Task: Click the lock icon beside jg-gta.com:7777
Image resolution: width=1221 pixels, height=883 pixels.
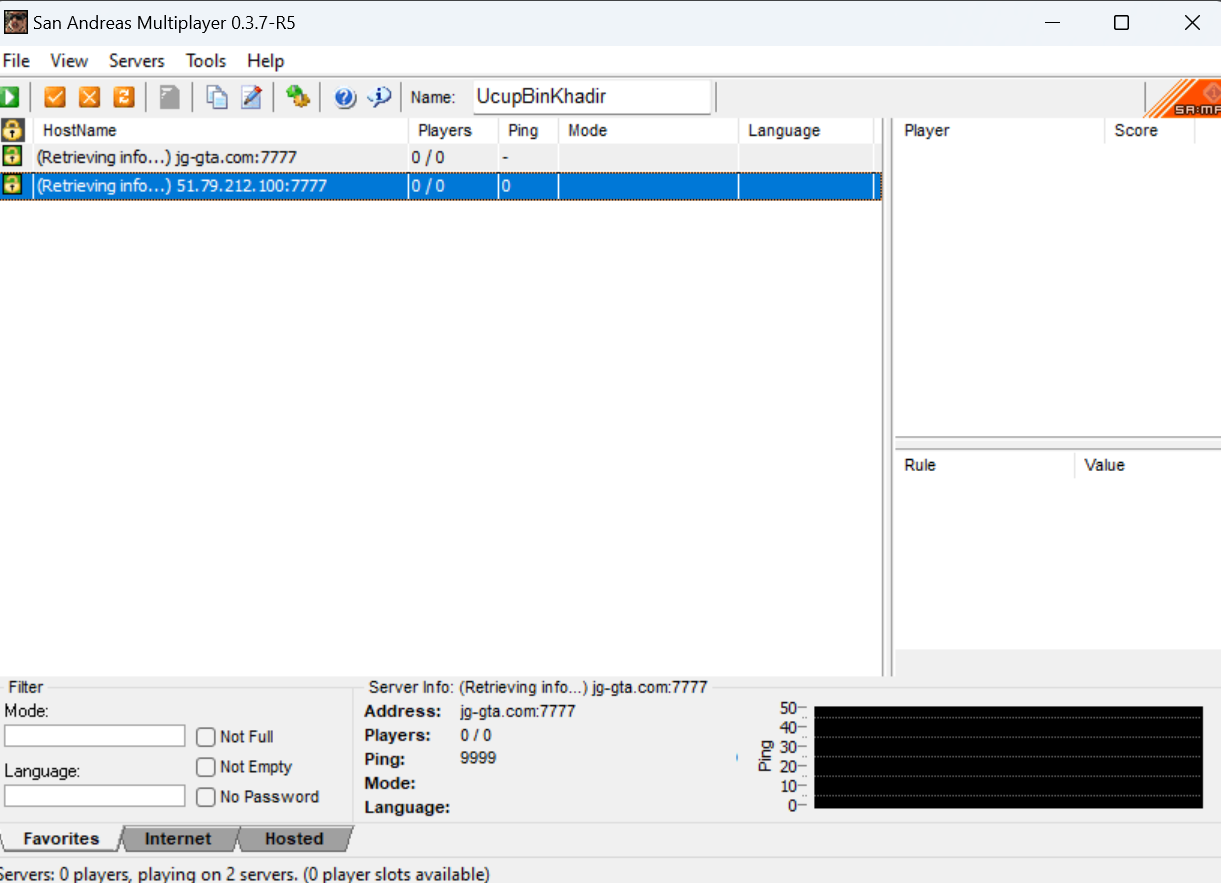Action: click(12, 156)
